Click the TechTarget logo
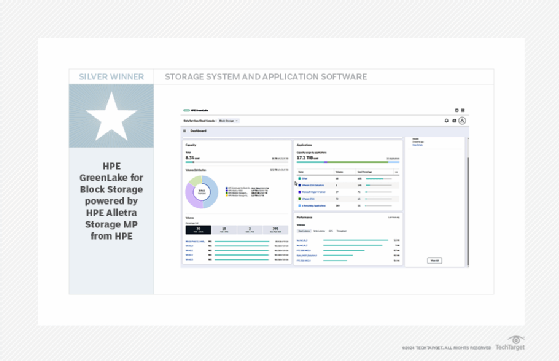The width and height of the screenshot is (559, 361). [x=510, y=343]
